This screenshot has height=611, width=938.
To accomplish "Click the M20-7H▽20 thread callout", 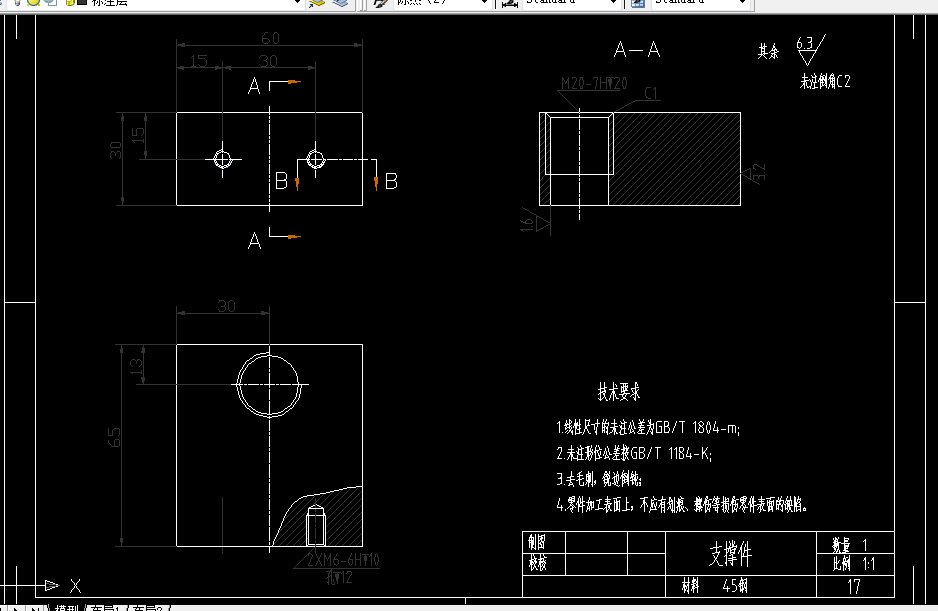I will pos(593,83).
